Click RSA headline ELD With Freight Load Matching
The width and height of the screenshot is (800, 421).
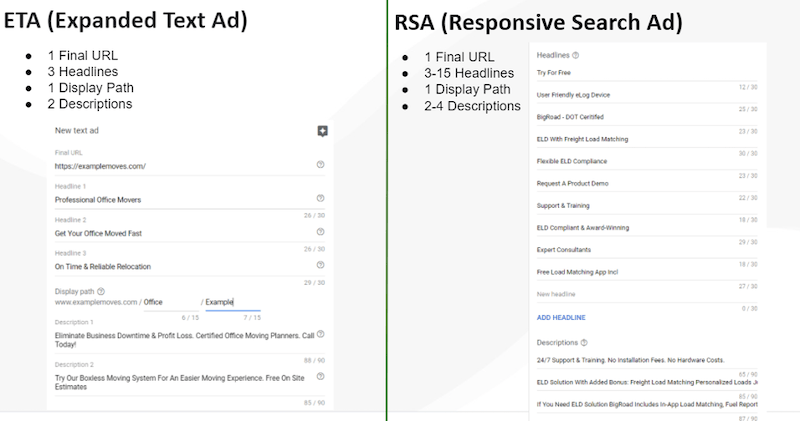tap(647, 139)
